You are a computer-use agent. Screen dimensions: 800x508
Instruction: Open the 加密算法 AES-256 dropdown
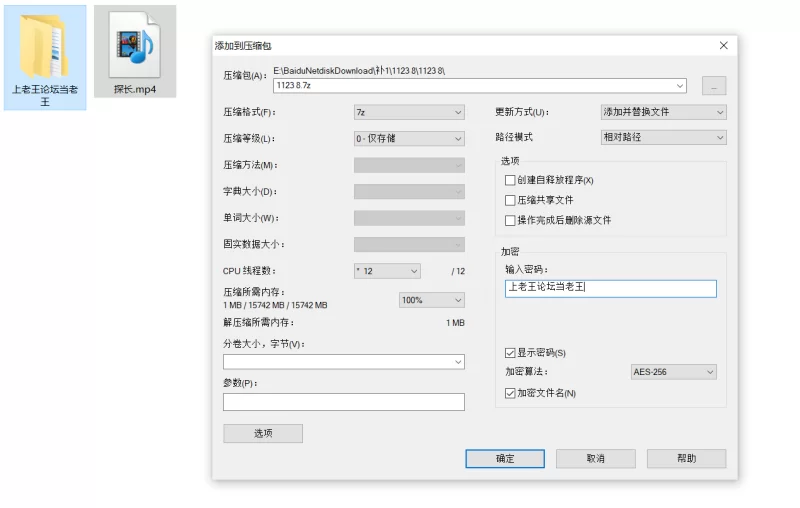coord(673,372)
